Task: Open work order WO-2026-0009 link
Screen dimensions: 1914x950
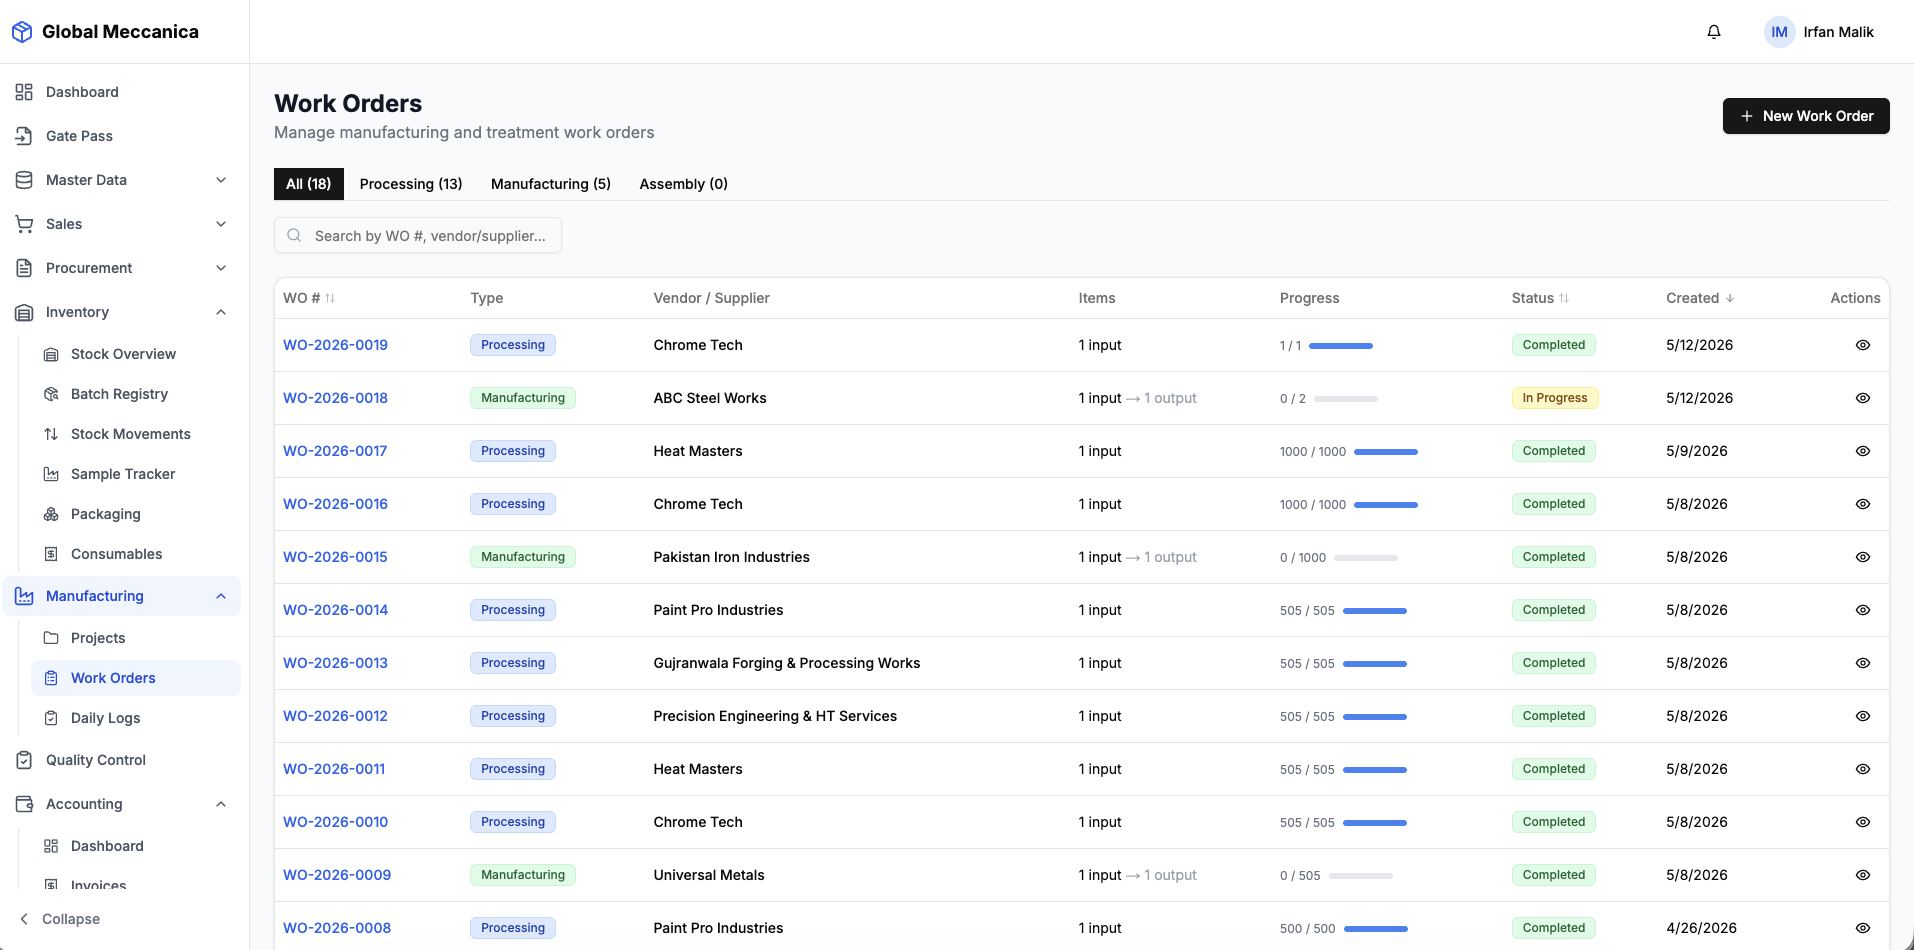Action: point(337,875)
